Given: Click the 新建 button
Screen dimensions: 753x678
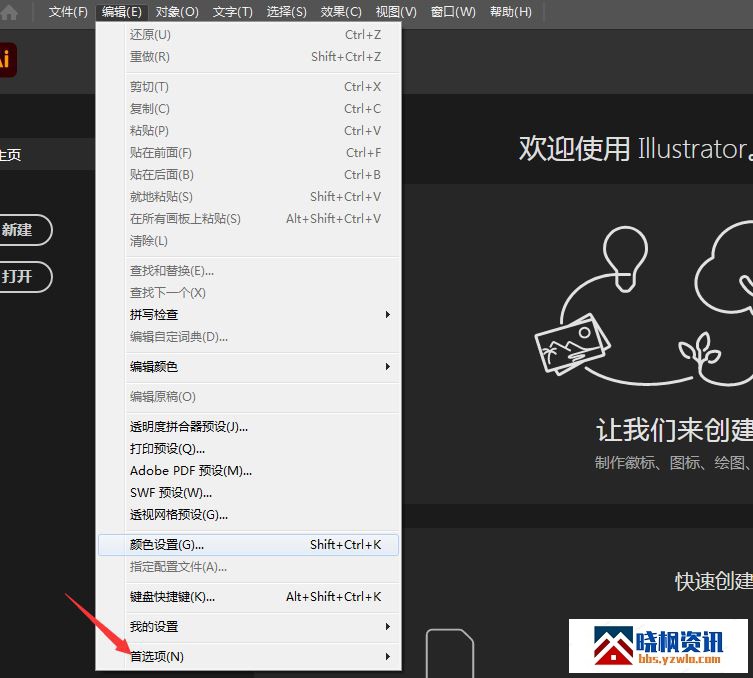Looking at the screenshot, I should tap(18, 230).
